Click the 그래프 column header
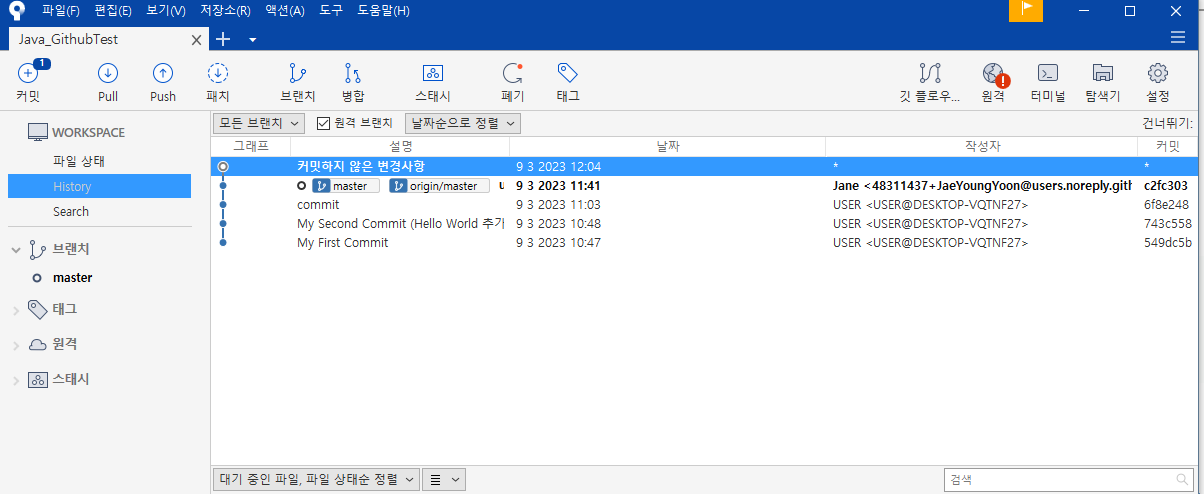1204x494 pixels. [x=251, y=146]
